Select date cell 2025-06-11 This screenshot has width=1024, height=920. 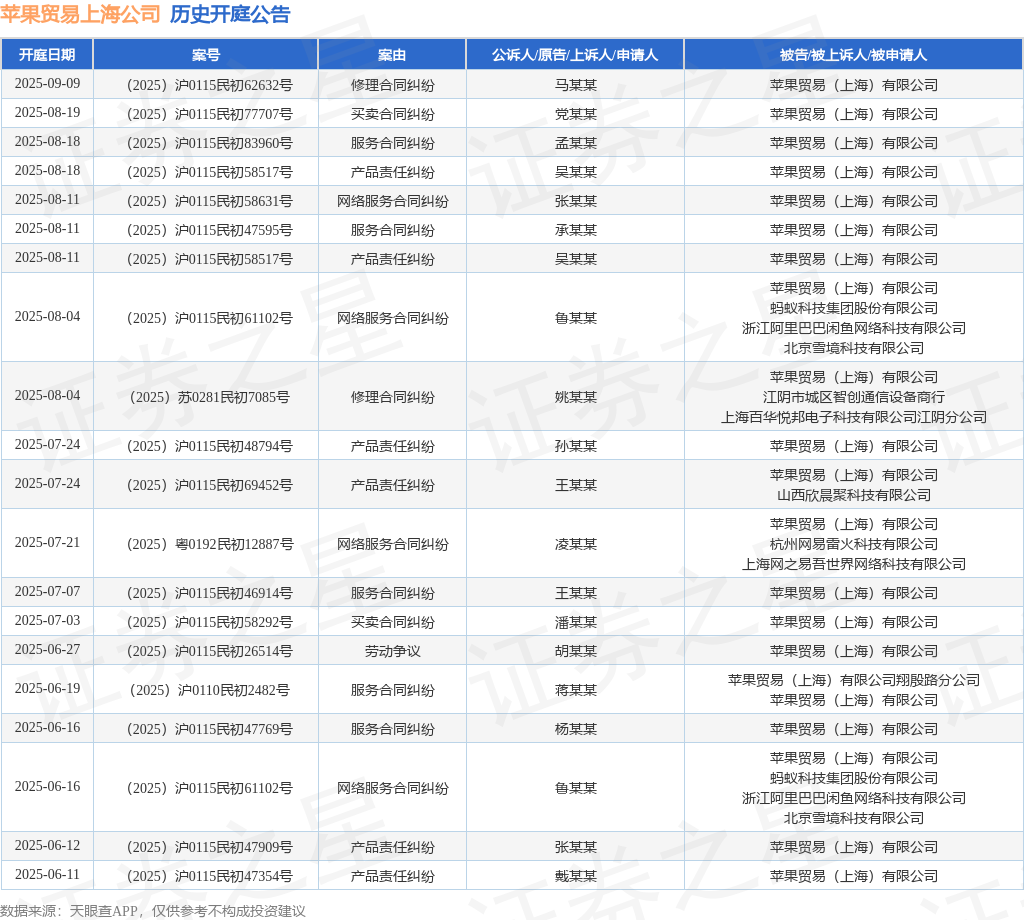pos(47,874)
